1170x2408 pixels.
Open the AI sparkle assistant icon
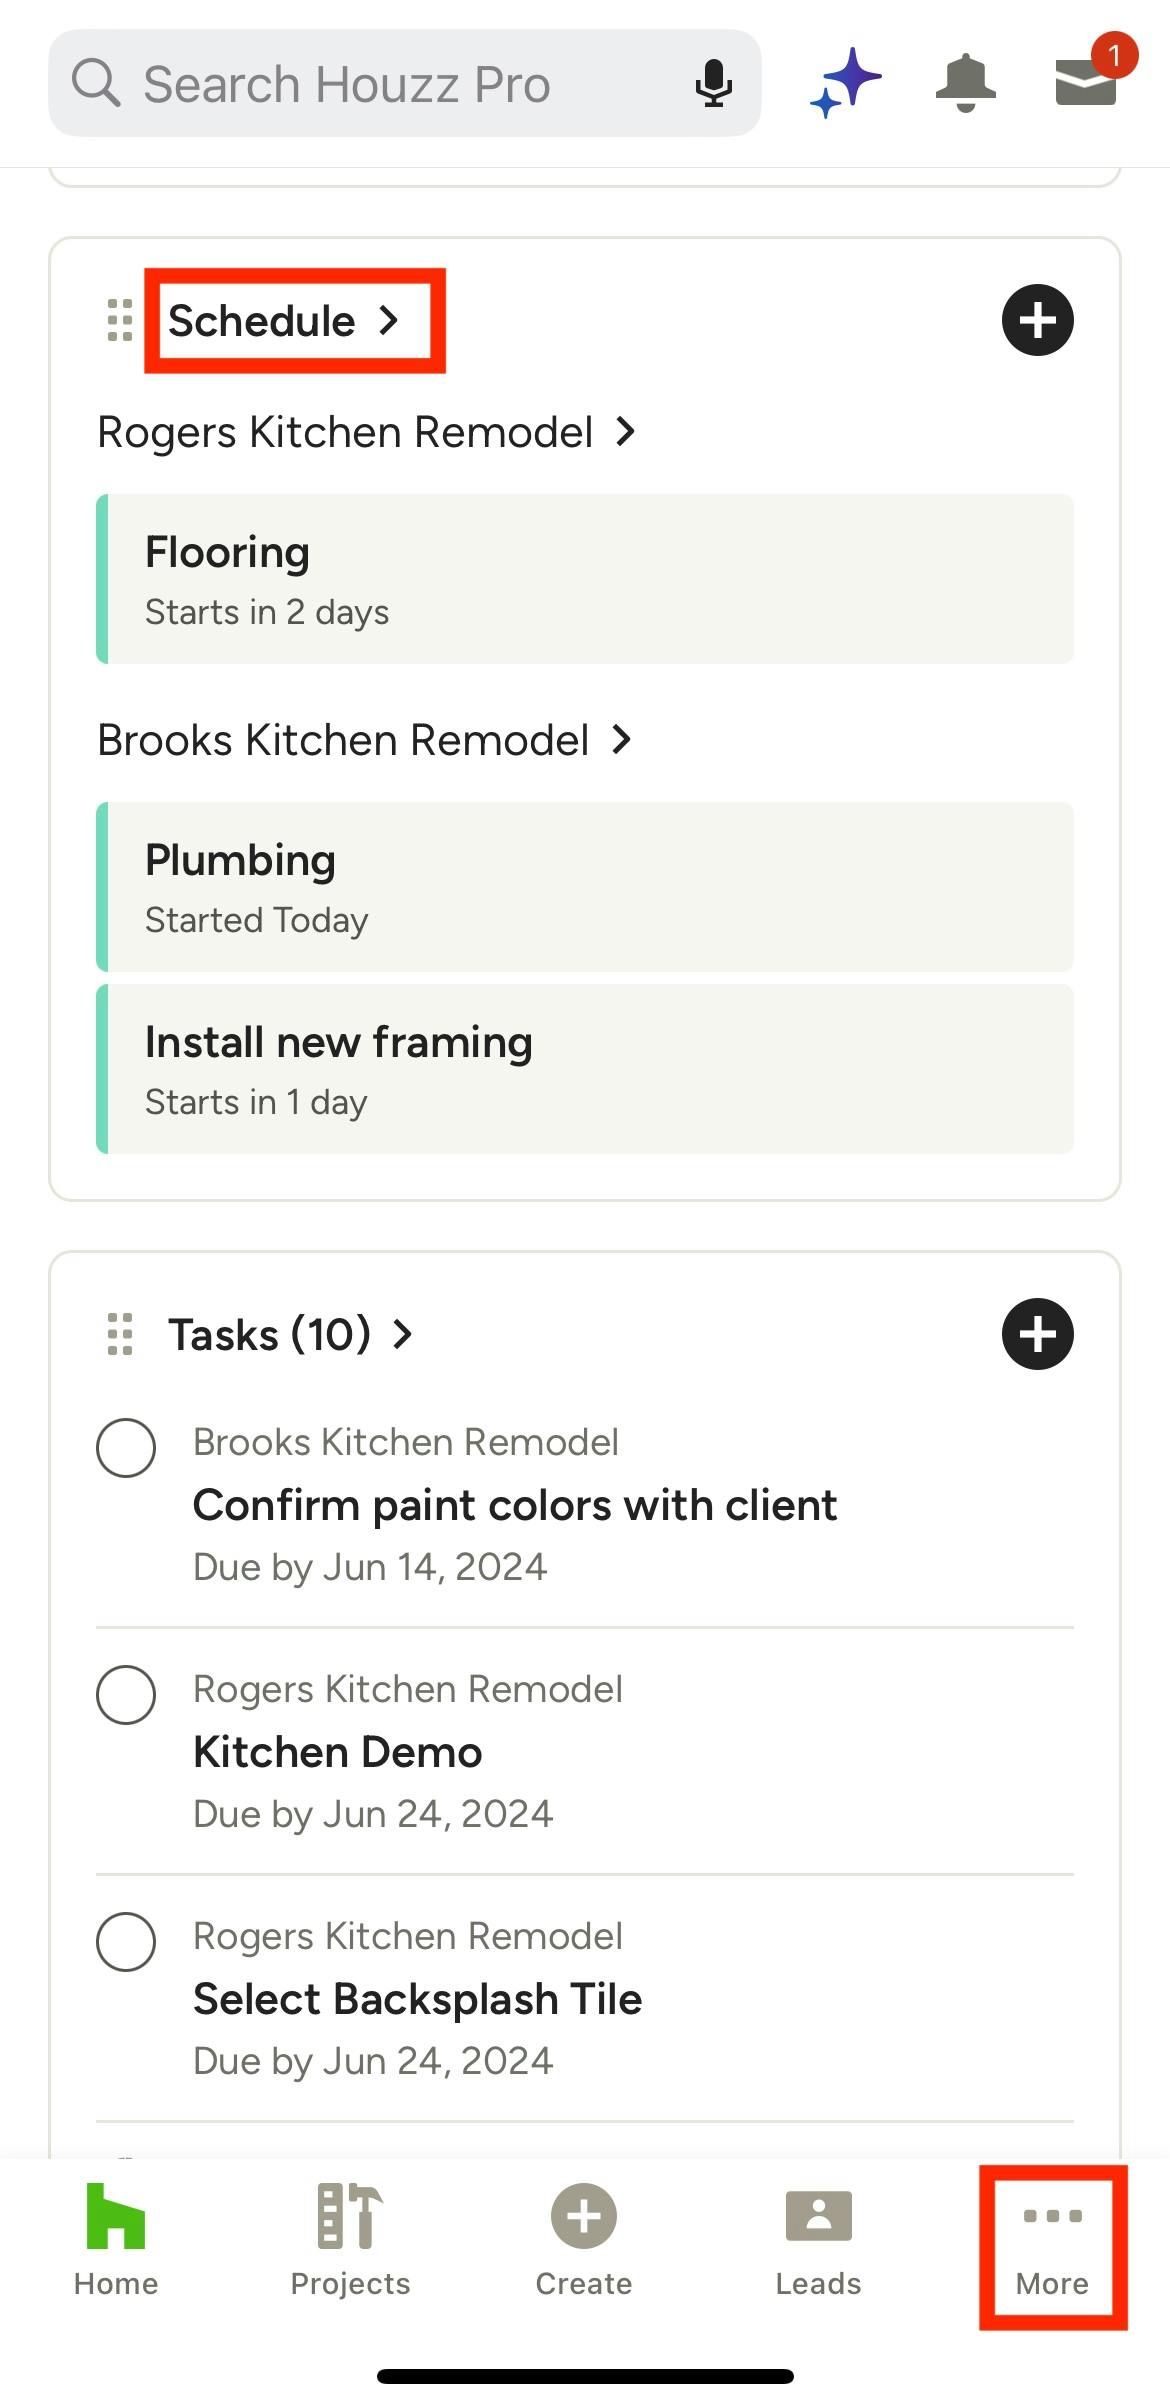pyautogui.click(x=845, y=82)
